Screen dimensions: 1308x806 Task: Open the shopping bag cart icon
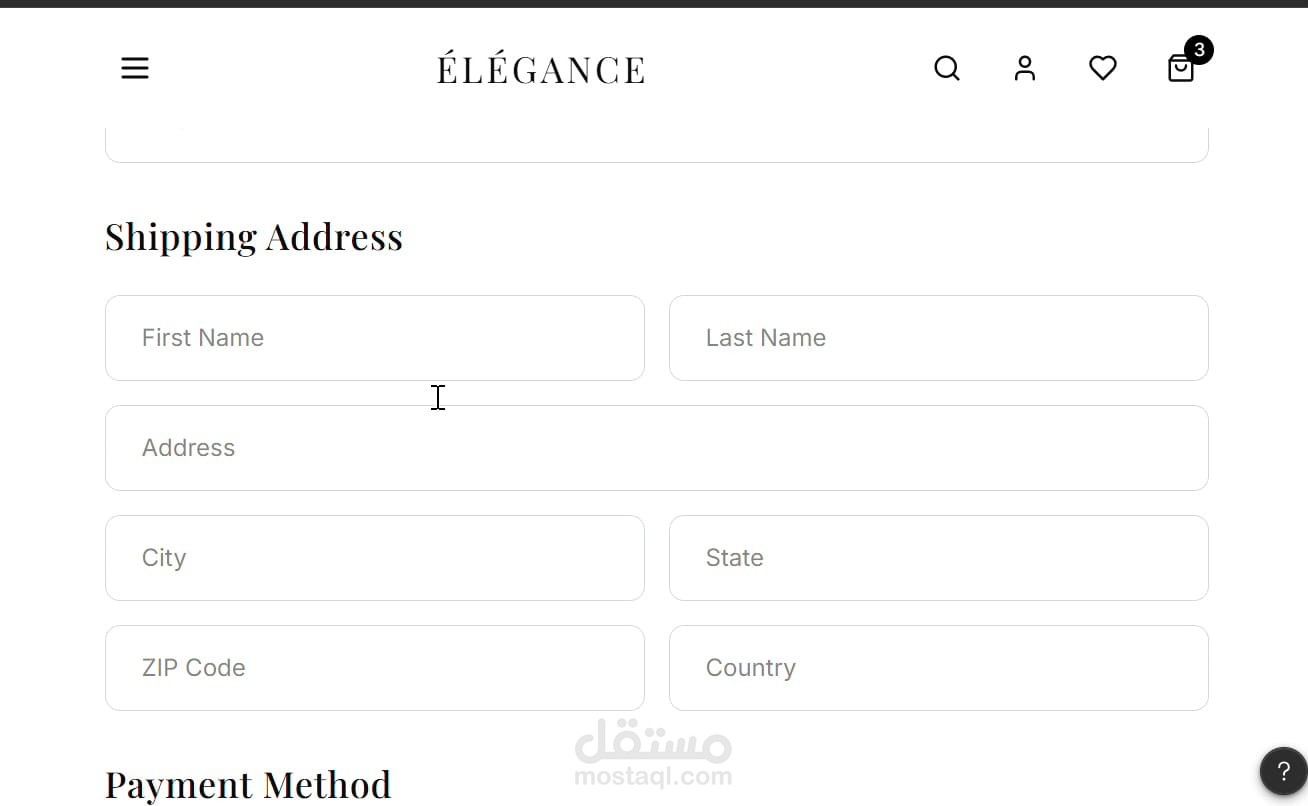click(1180, 69)
